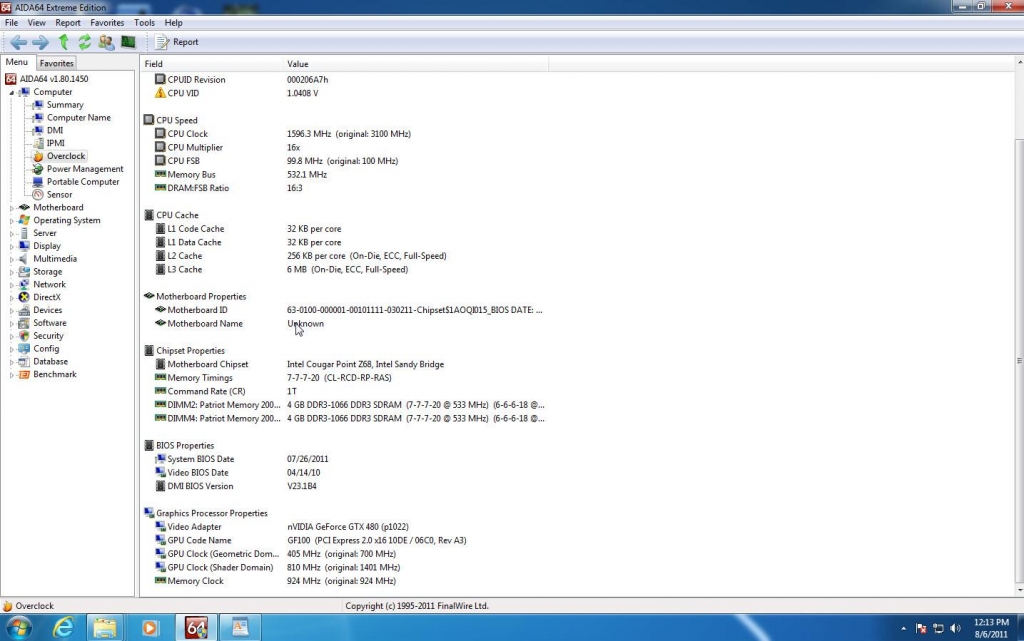Open the users icon in the toolbar
This screenshot has width=1024, height=641.
(x=106, y=42)
